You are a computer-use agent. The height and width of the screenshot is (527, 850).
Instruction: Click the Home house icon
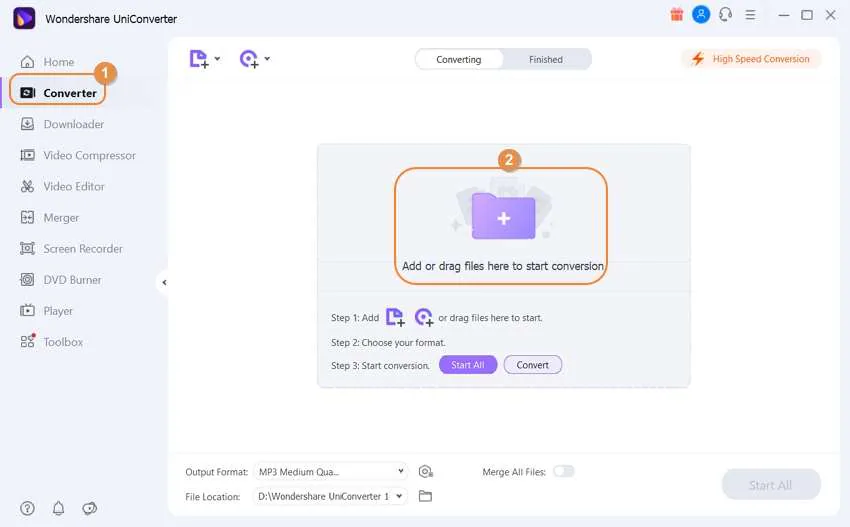27,62
